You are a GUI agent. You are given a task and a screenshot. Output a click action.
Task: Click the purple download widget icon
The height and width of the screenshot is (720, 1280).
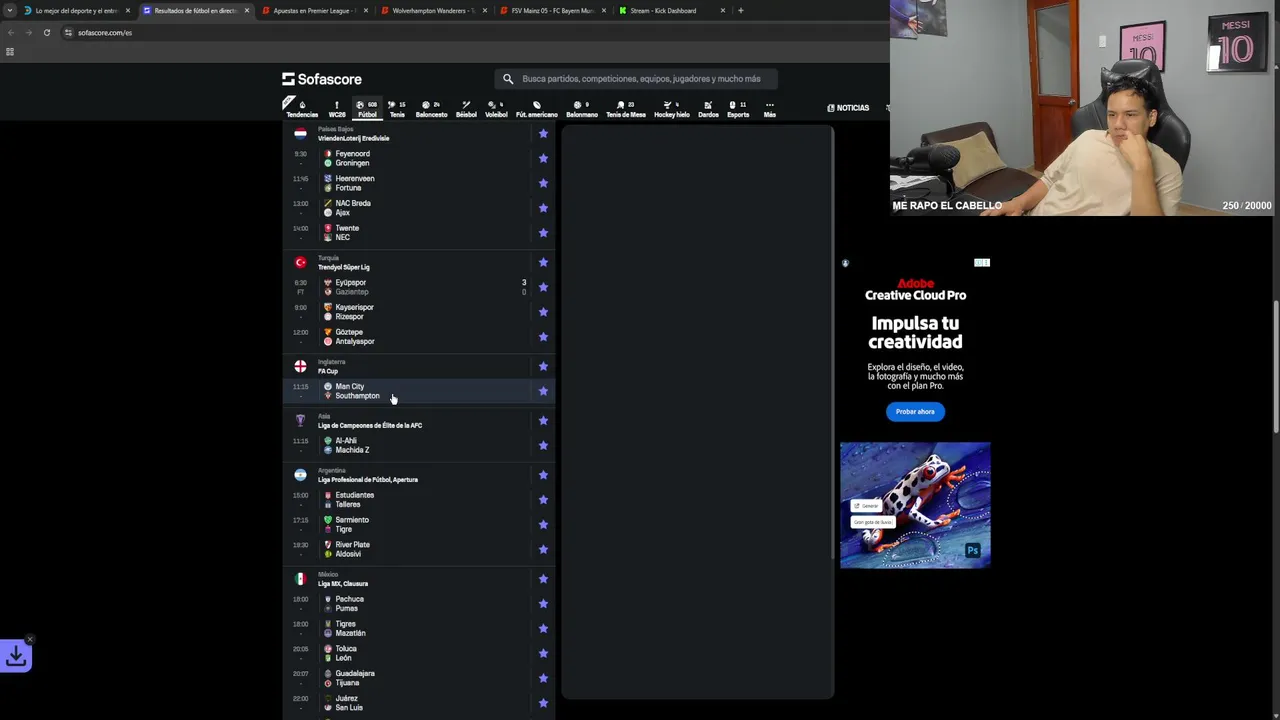[16, 656]
